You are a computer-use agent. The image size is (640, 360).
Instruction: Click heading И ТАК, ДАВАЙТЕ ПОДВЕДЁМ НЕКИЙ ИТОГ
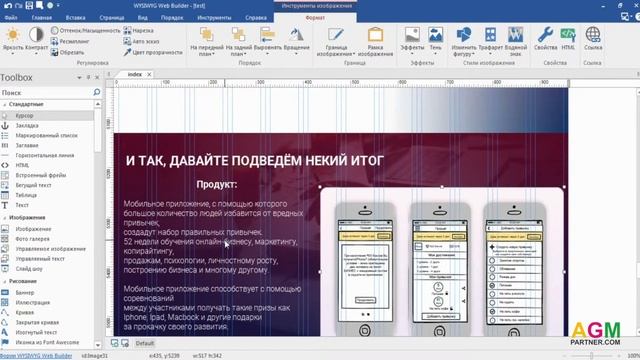point(255,161)
